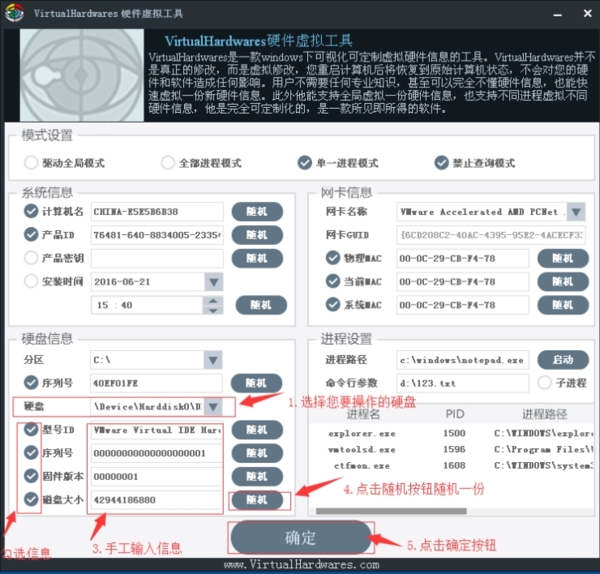The image size is (600, 574).
Task: Sort by the 进程名 column header
Action: click(x=363, y=414)
